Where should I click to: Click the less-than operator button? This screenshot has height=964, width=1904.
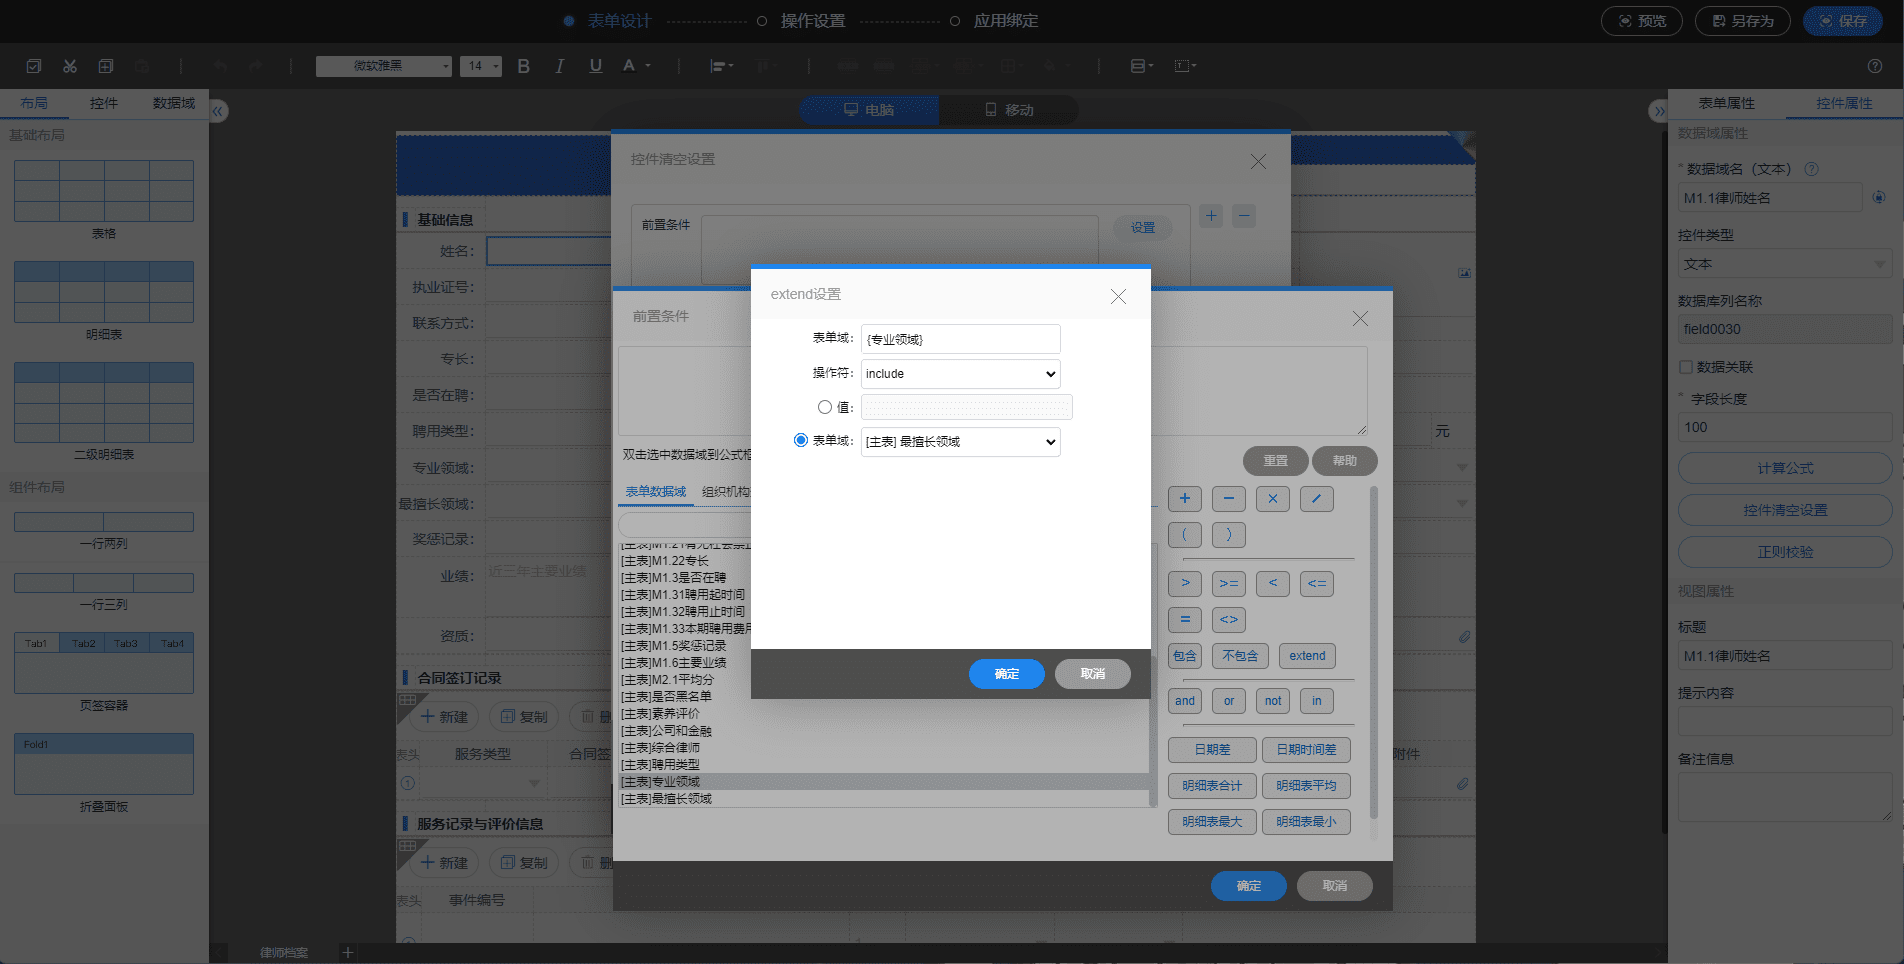coord(1273,584)
